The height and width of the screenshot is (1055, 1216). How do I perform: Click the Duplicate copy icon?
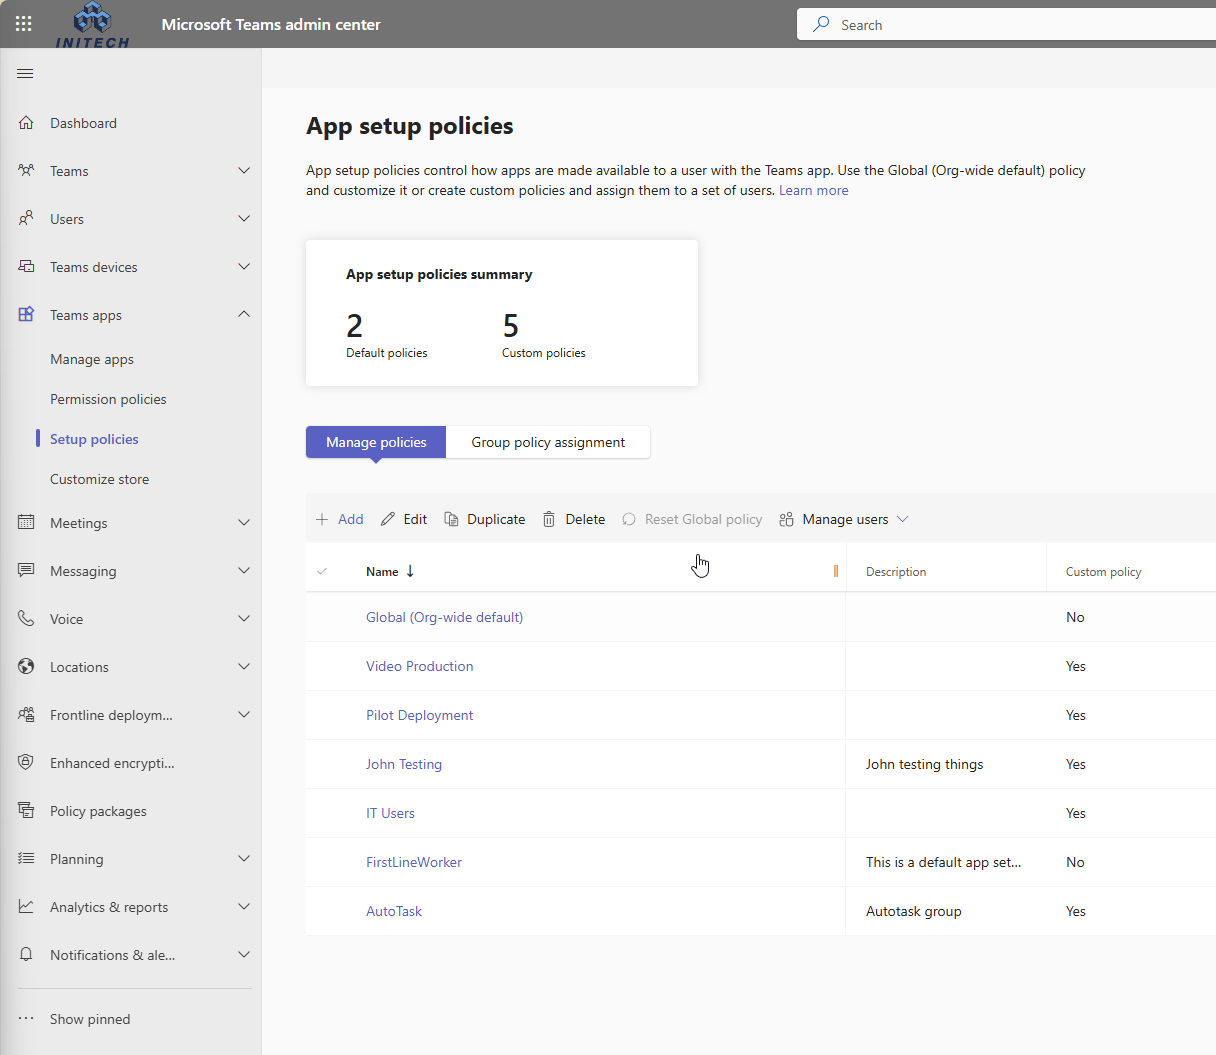(451, 519)
